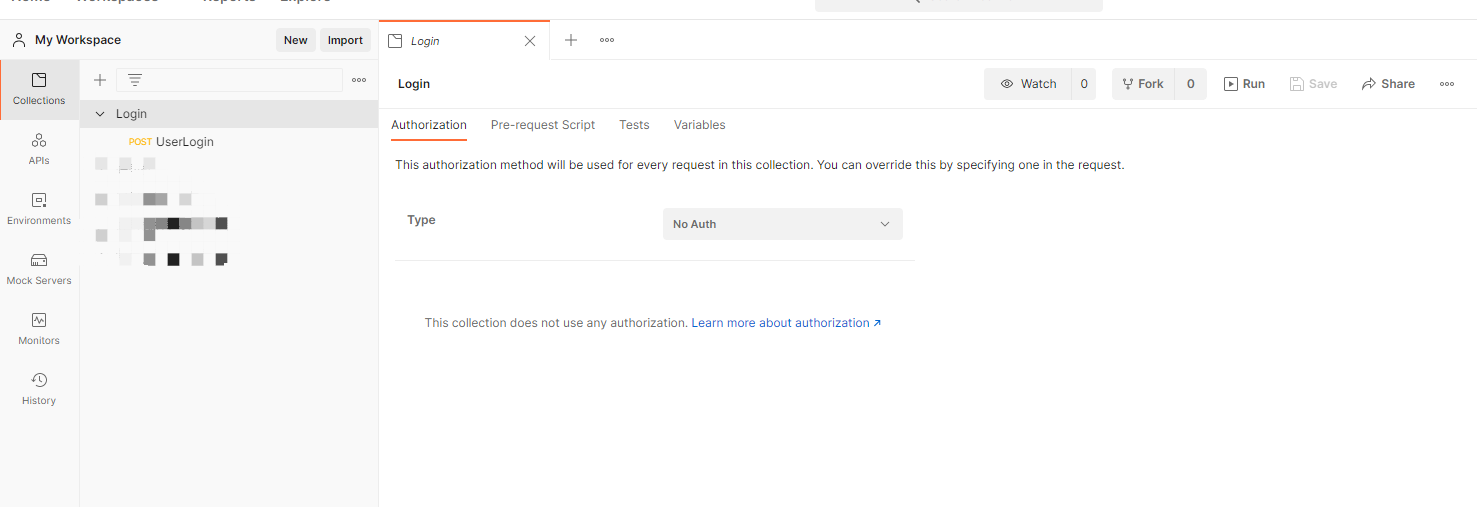Select the Login collection in sidebar

click(x=229, y=114)
